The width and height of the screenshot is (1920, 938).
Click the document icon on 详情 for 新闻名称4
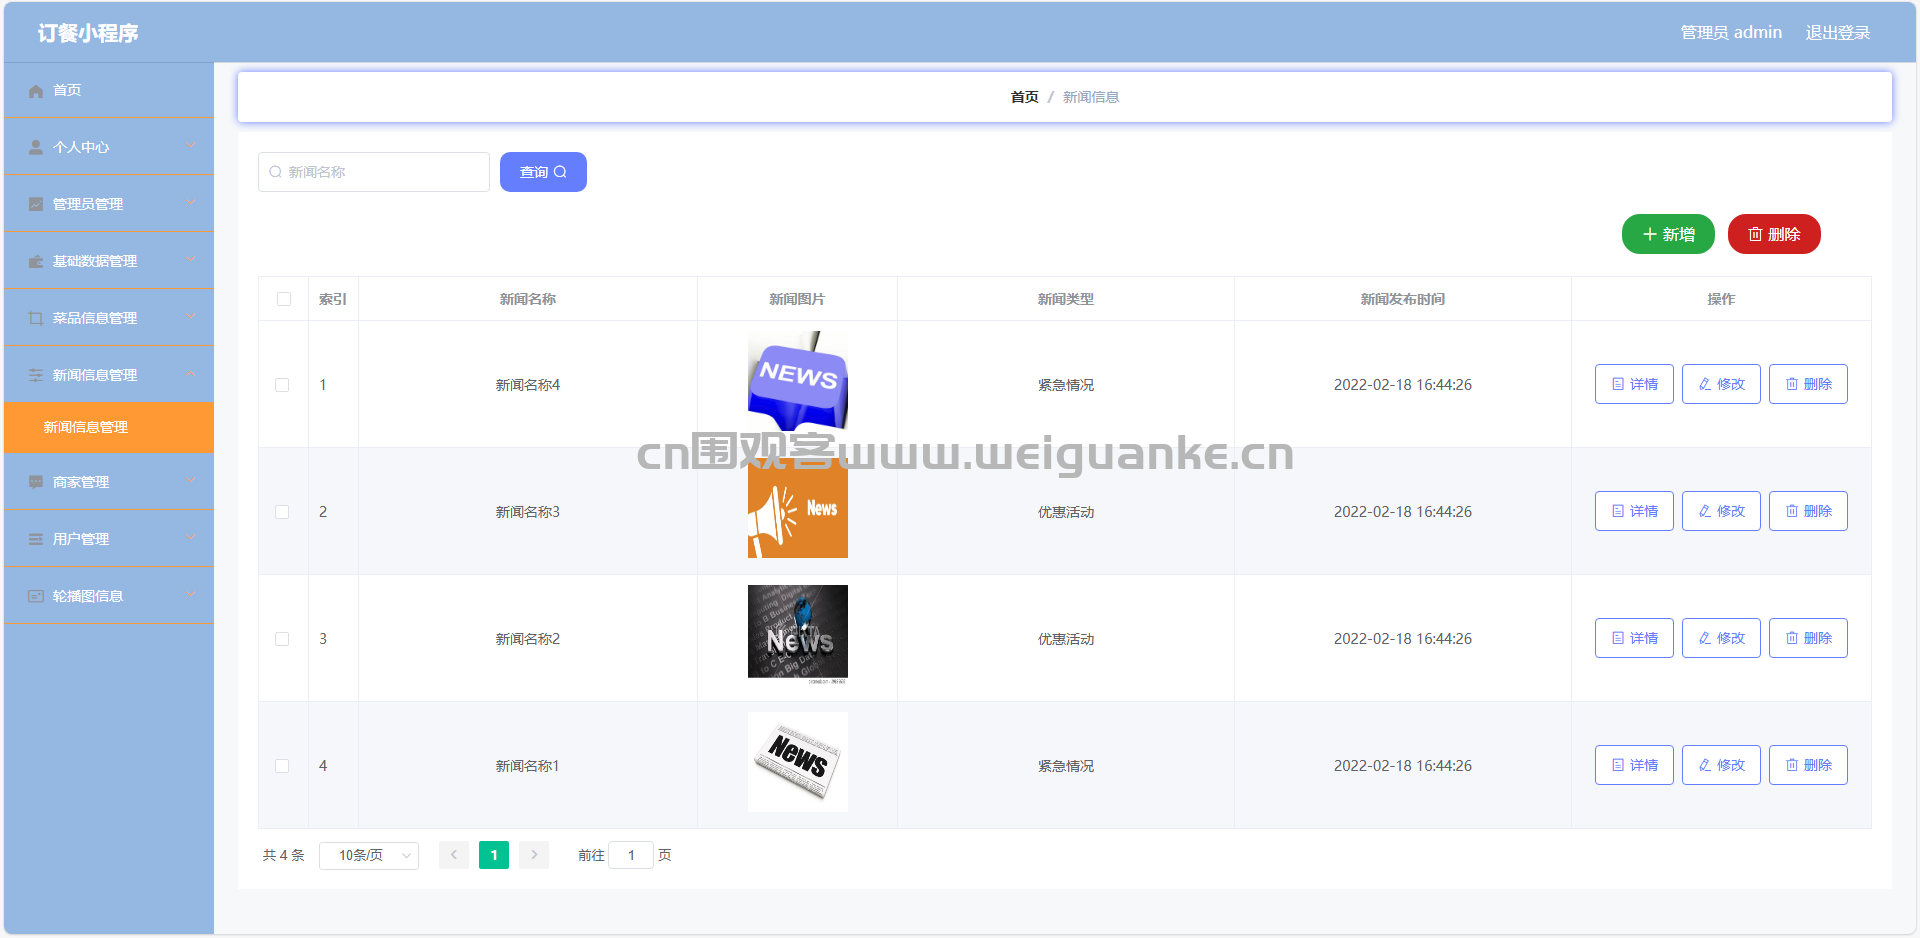(1618, 384)
